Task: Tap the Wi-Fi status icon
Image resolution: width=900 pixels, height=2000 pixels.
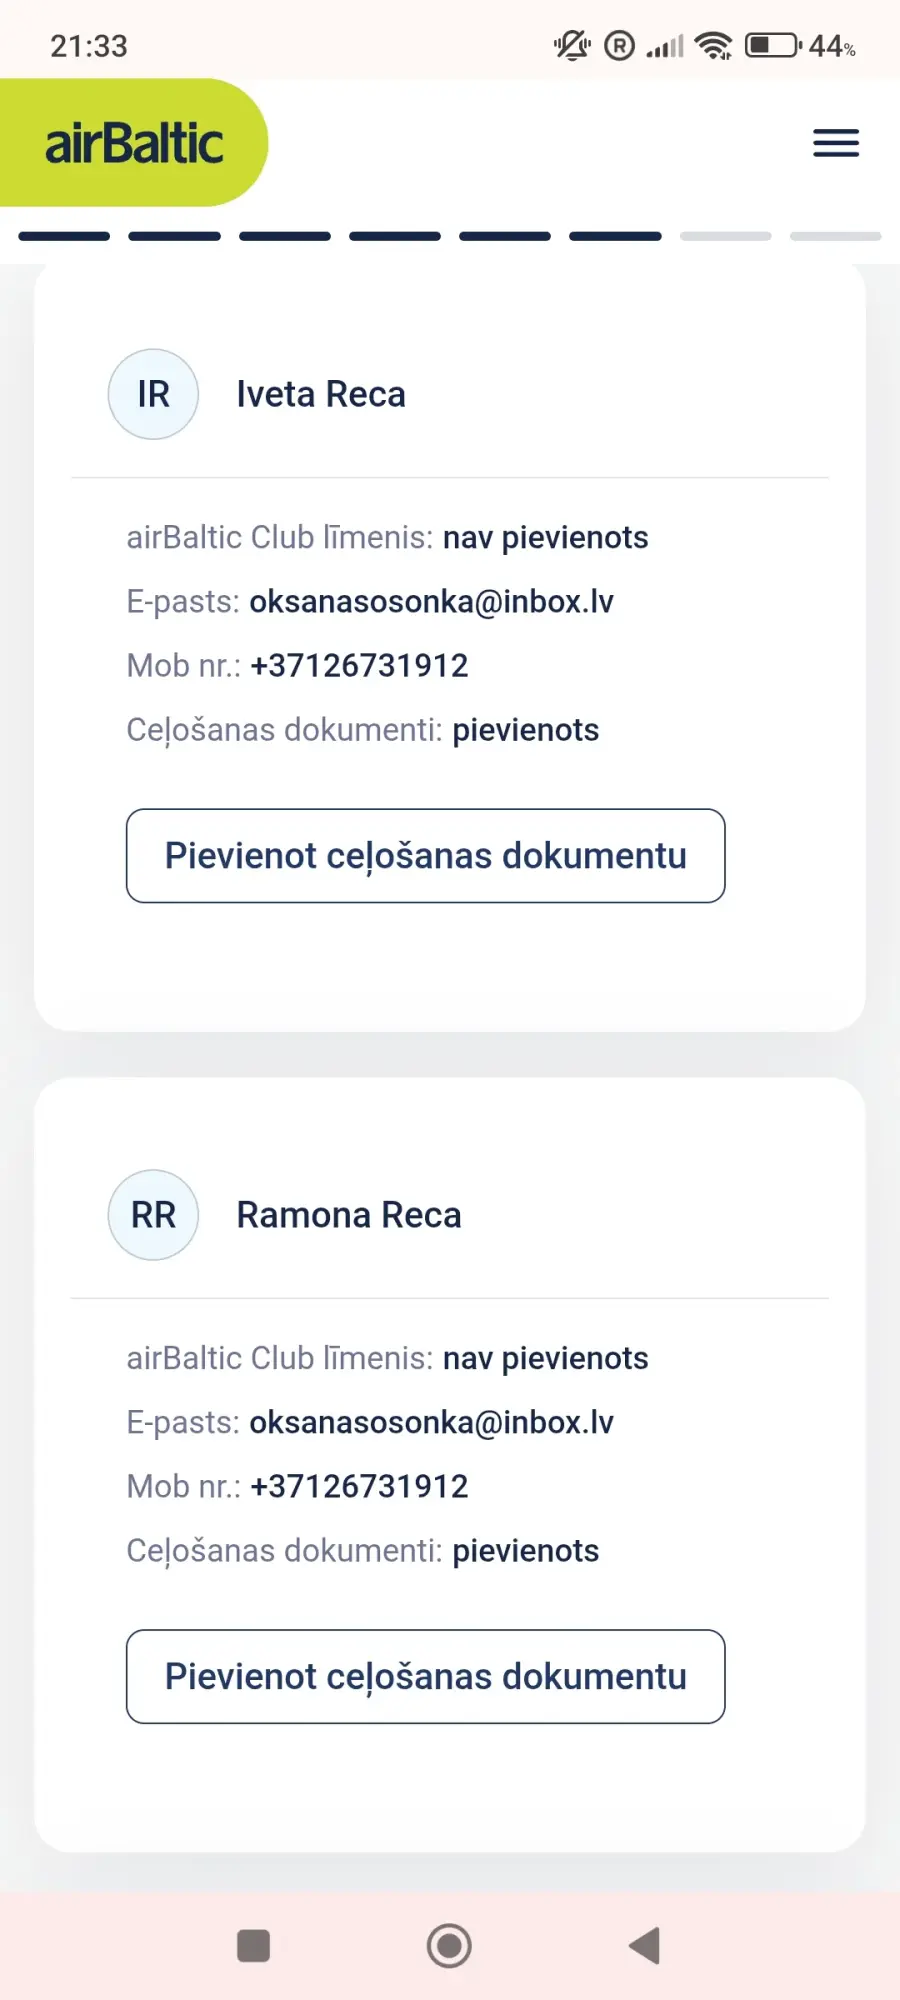Action: tap(714, 45)
